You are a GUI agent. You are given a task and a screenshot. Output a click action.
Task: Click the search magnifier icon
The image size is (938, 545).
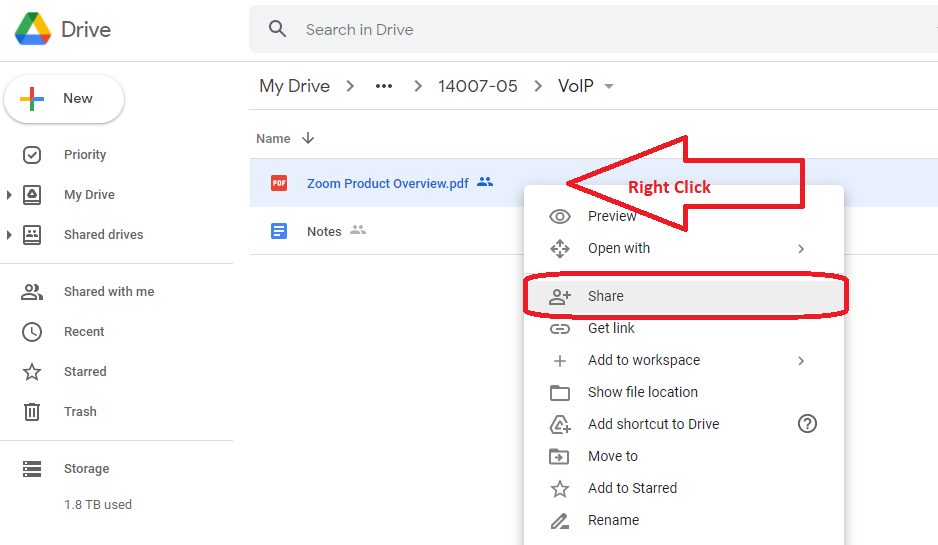tap(277, 29)
